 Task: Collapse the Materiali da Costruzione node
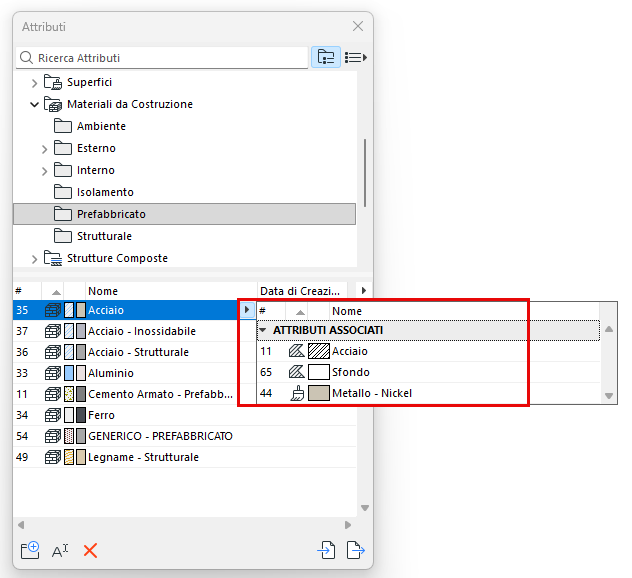35,105
